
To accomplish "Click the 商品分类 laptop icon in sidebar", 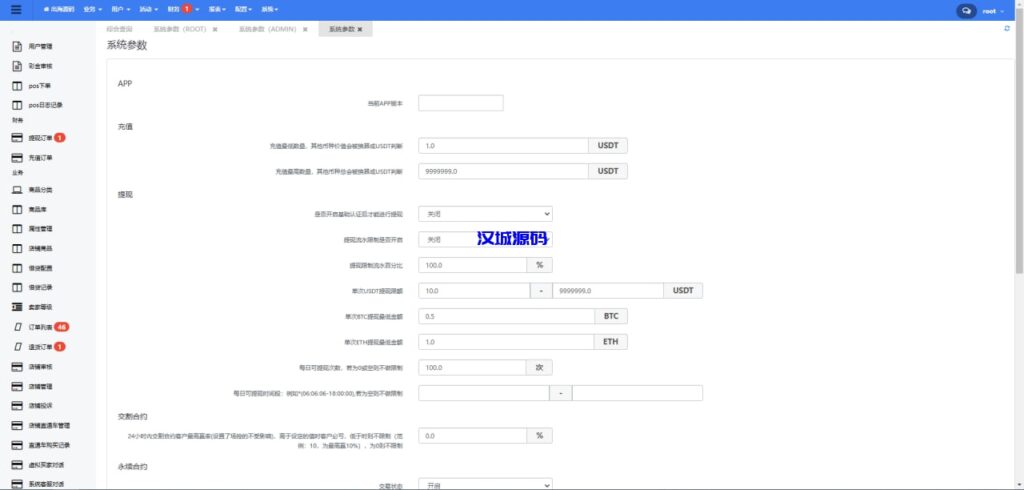I will coord(18,190).
